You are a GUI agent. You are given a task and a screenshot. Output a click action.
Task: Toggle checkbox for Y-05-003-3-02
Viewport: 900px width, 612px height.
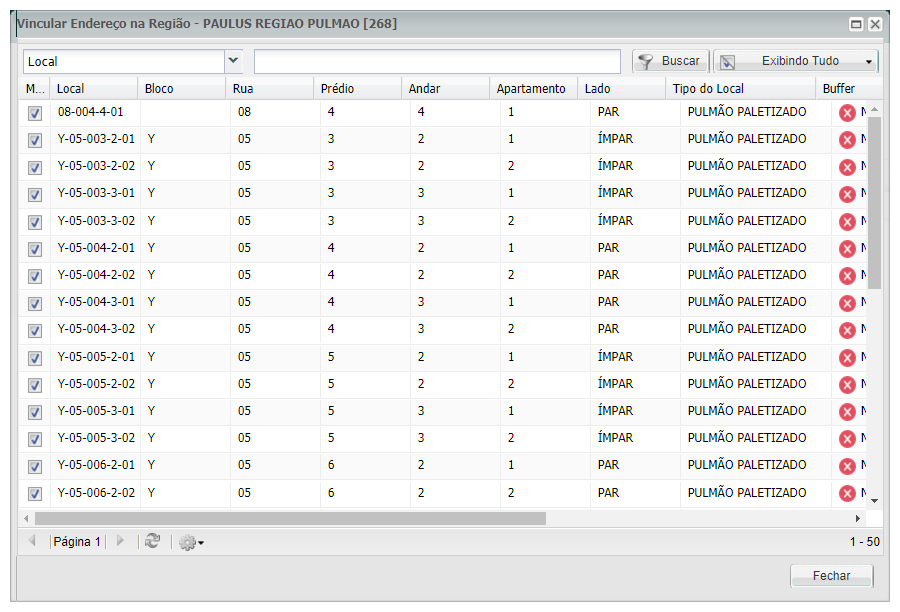coord(35,222)
